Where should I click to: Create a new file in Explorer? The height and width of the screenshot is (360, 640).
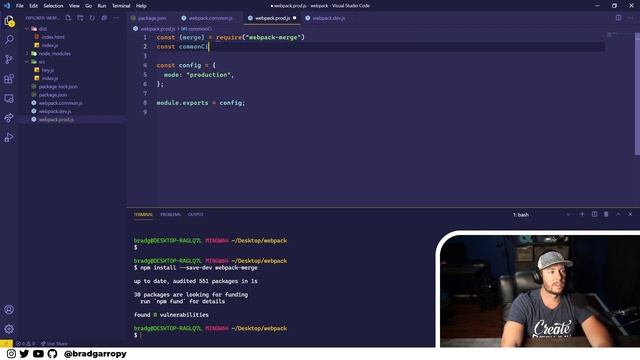68,18
